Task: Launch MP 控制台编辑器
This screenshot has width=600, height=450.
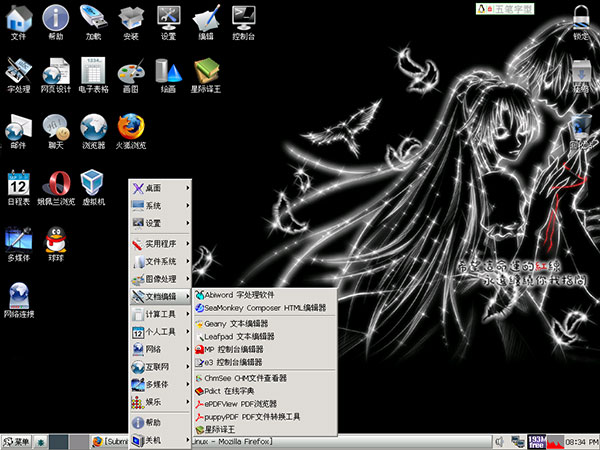Action: pyautogui.click(x=265, y=349)
